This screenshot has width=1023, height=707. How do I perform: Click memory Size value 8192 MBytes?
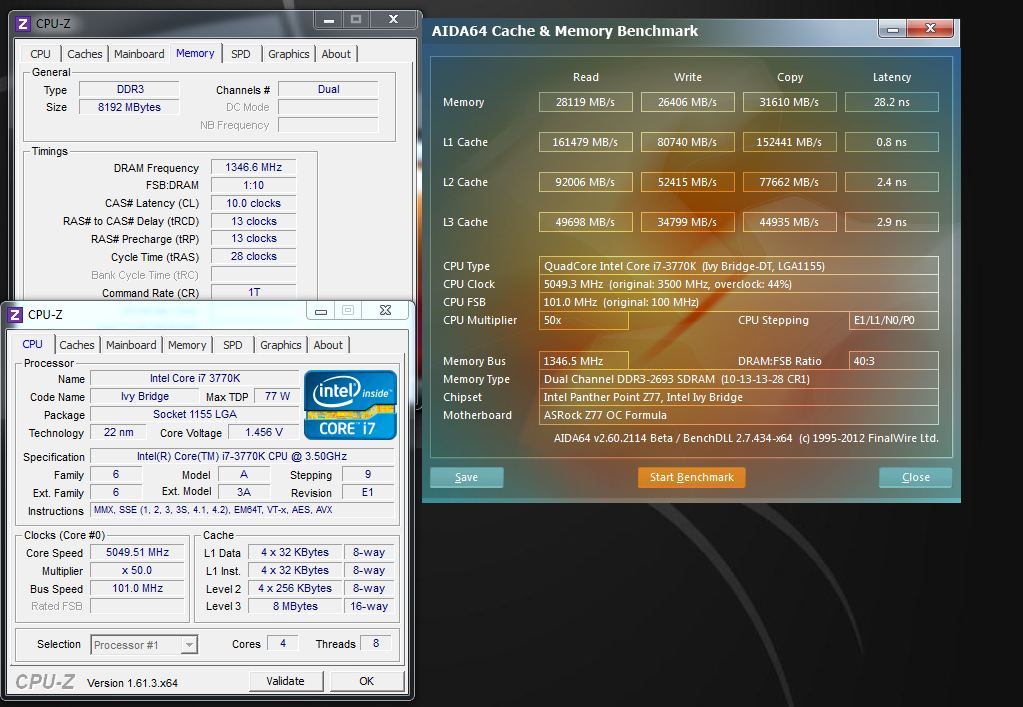coord(129,108)
